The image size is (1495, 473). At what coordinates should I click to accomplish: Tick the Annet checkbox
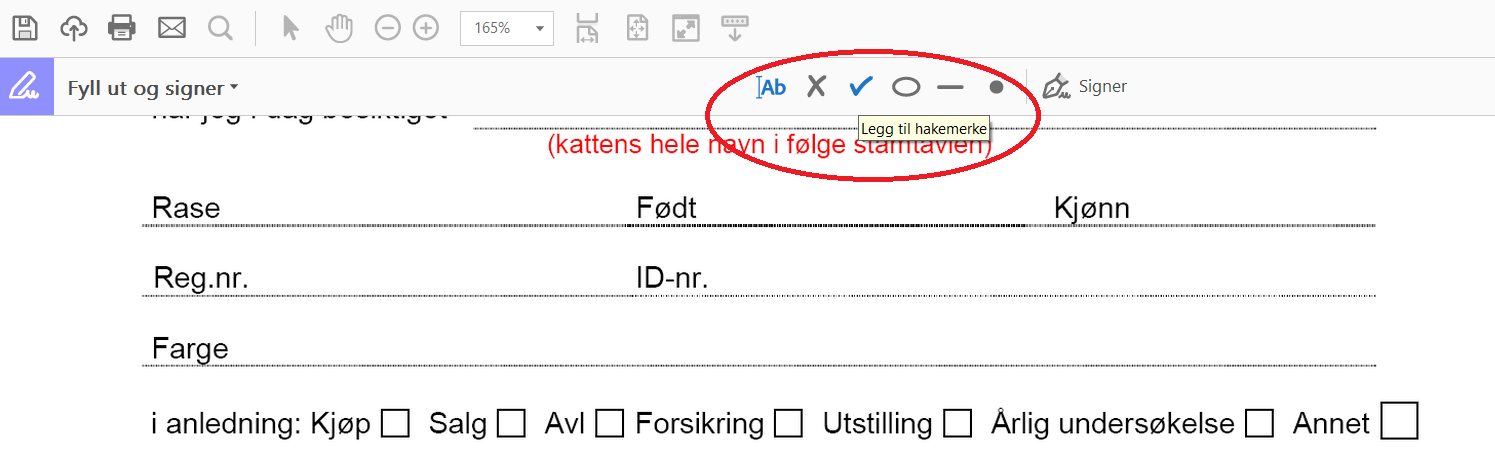tap(1399, 420)
